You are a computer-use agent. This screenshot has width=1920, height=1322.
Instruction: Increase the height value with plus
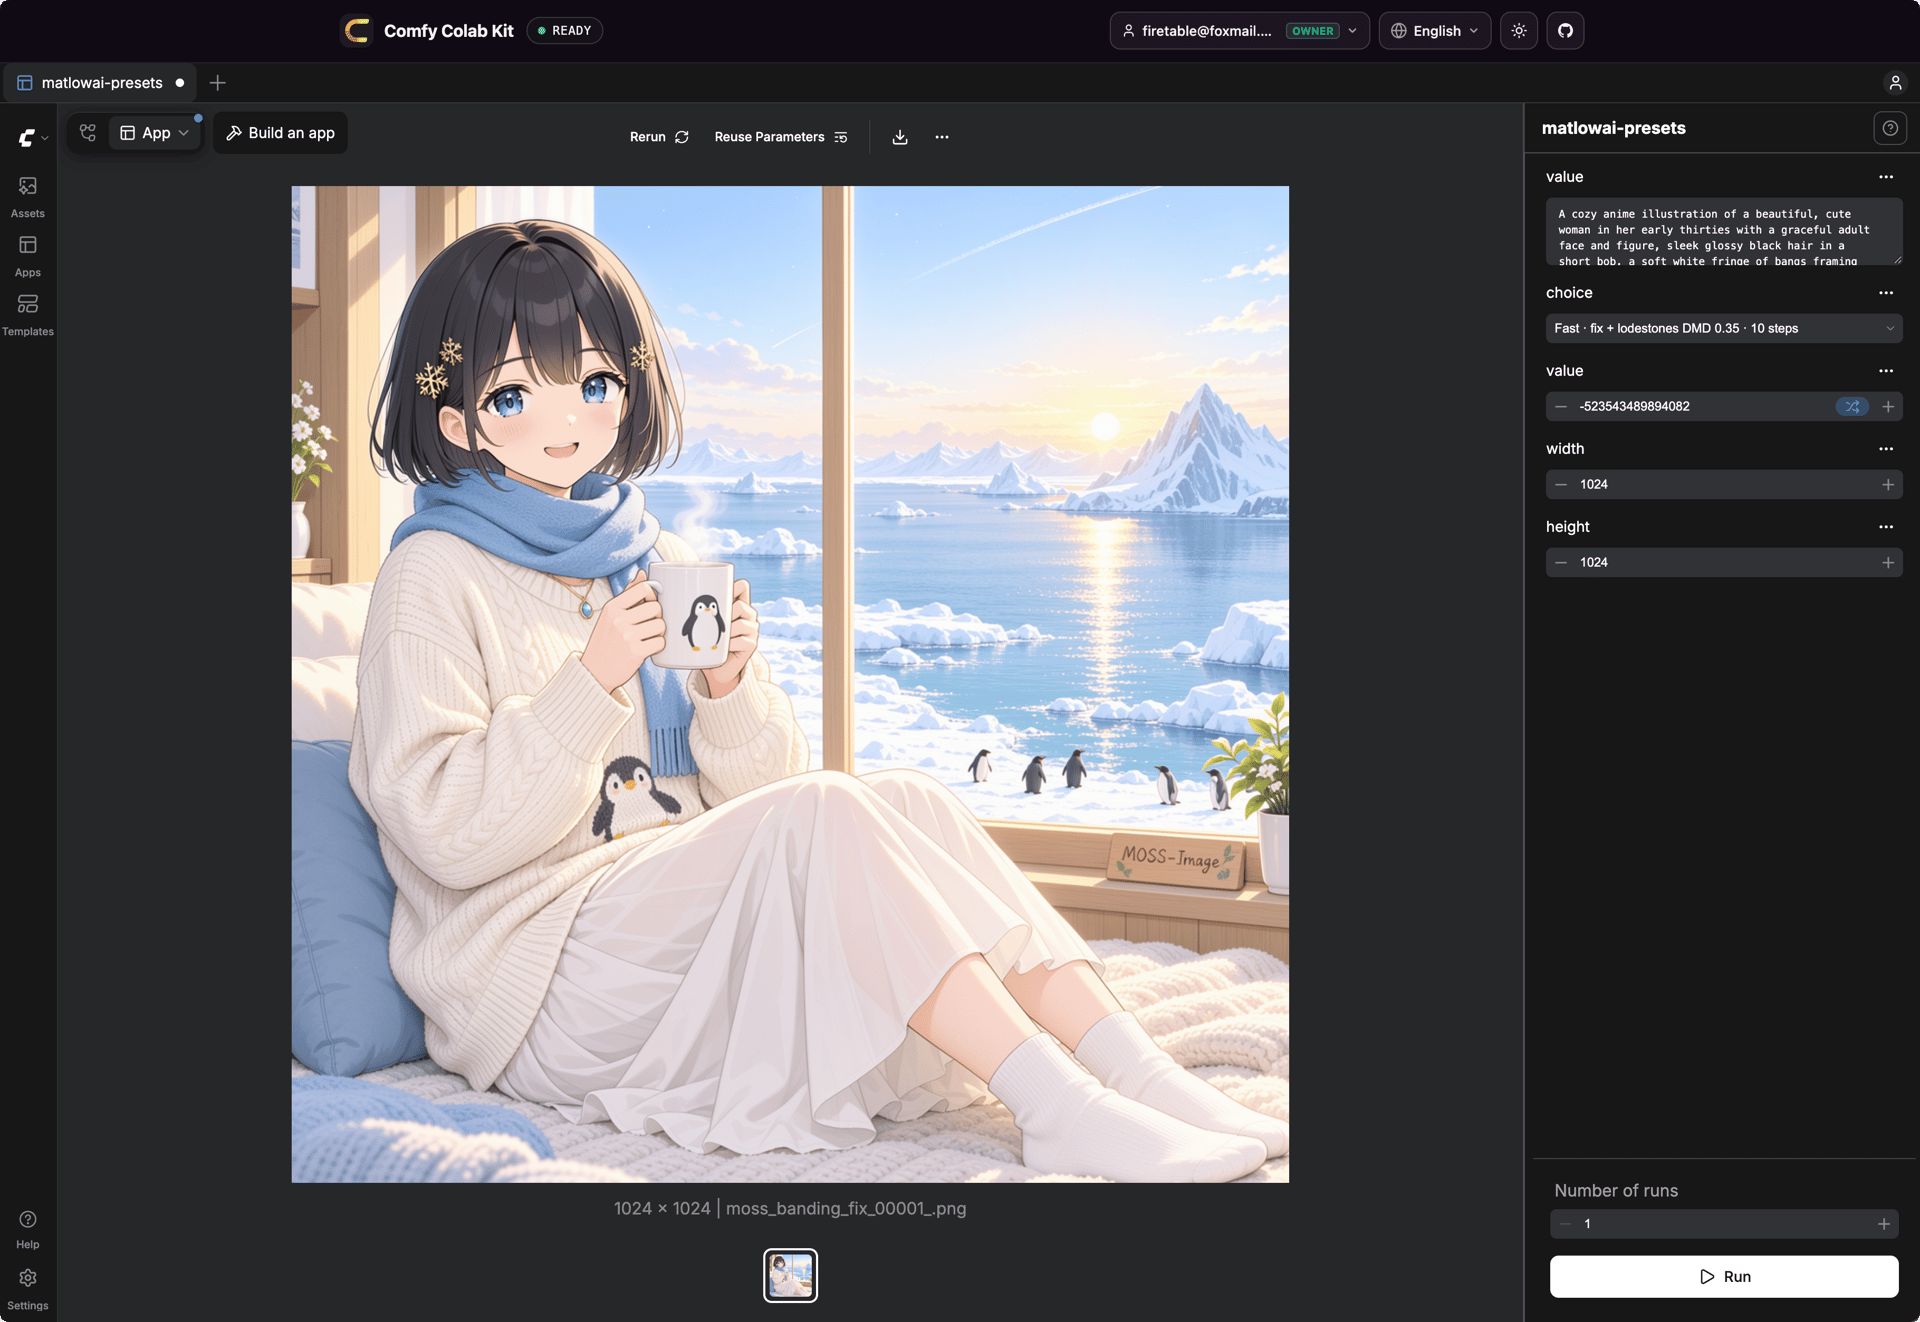click(x=1888, y=563)
